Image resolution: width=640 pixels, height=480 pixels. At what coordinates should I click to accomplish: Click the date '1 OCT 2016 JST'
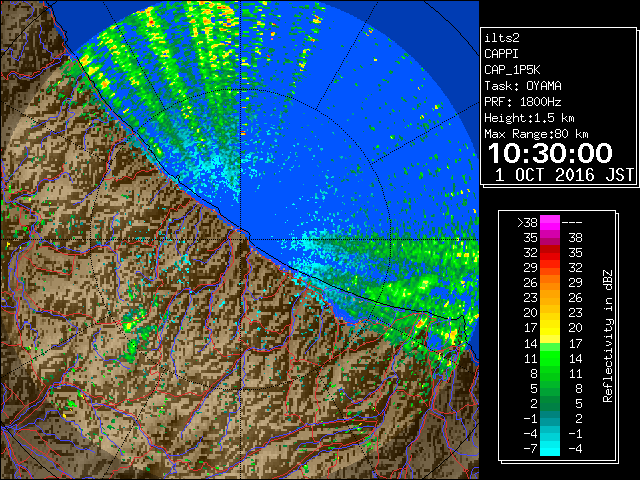pyautogui.click(x=564, y=175)
